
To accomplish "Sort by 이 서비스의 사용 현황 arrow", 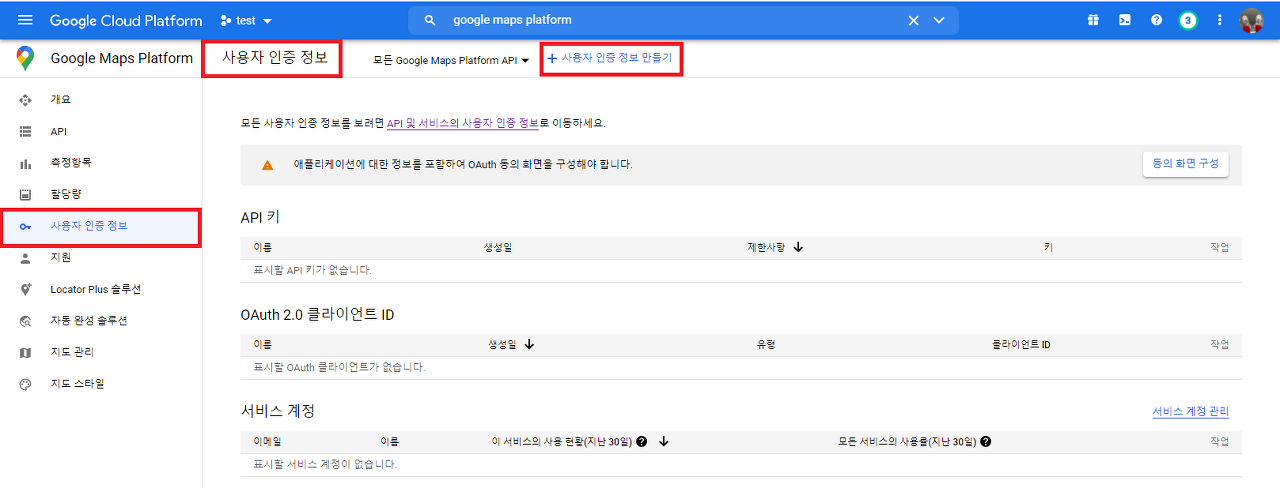I will tap(663, 441).
